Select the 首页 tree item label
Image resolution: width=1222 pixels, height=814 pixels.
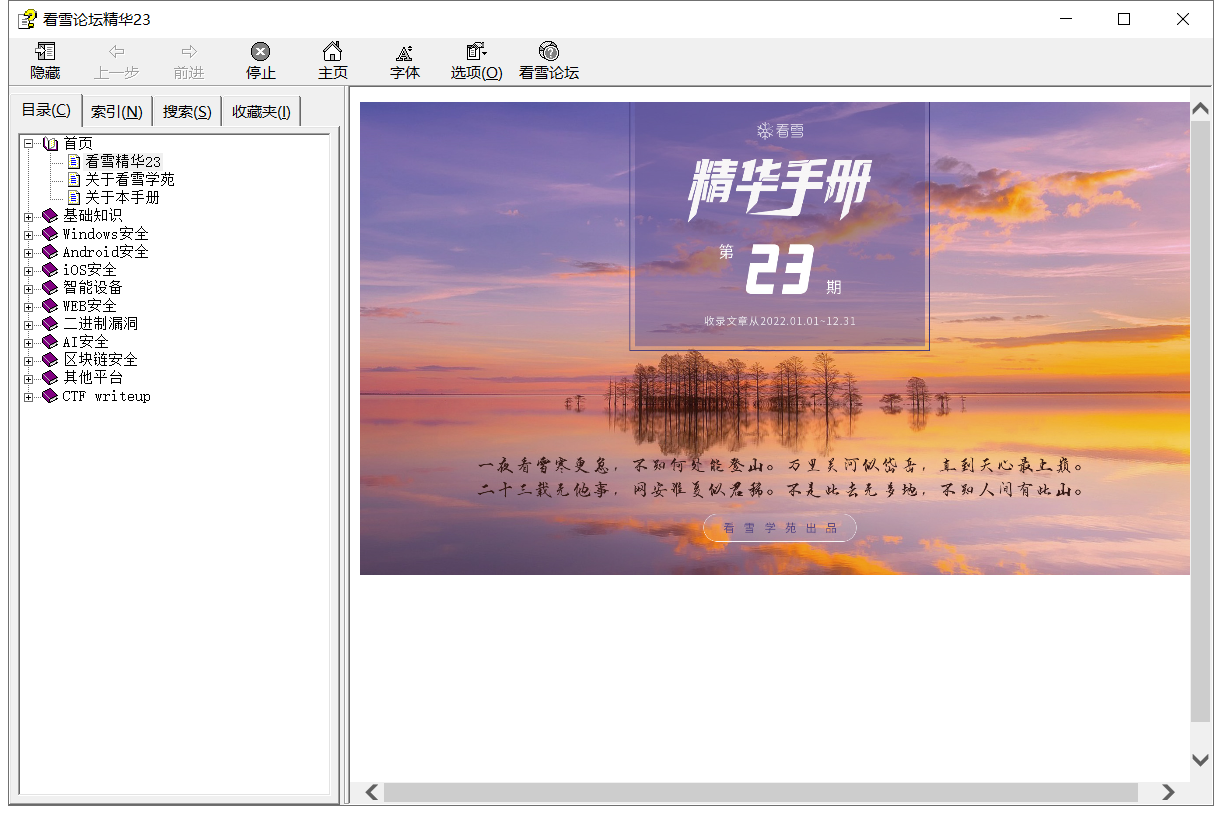pyautogui.click(x=78, y=143)
